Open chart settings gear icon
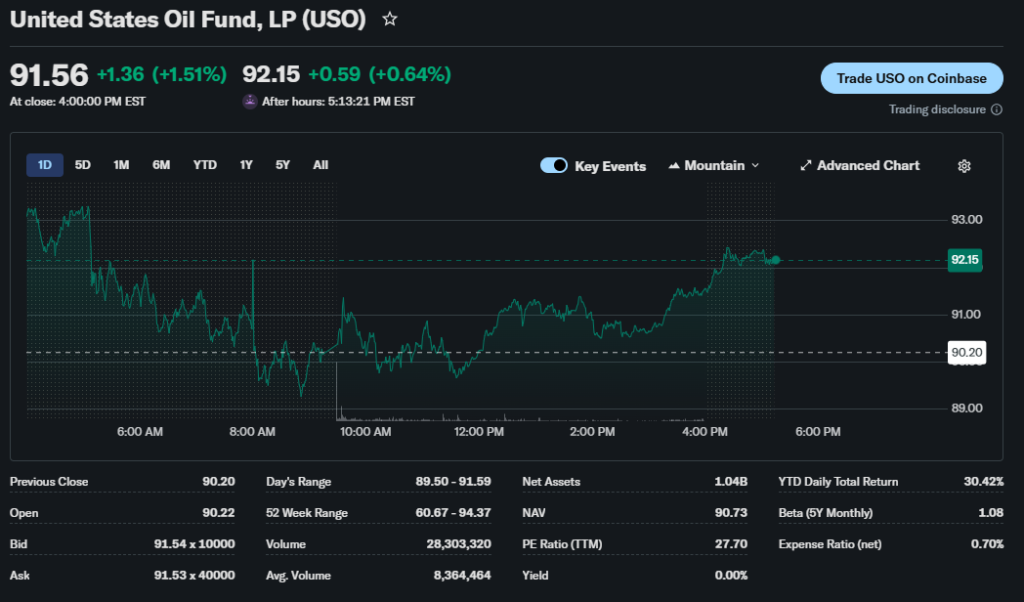The image size is (1024, 602). pyautogui.click(x=964, y=166)
